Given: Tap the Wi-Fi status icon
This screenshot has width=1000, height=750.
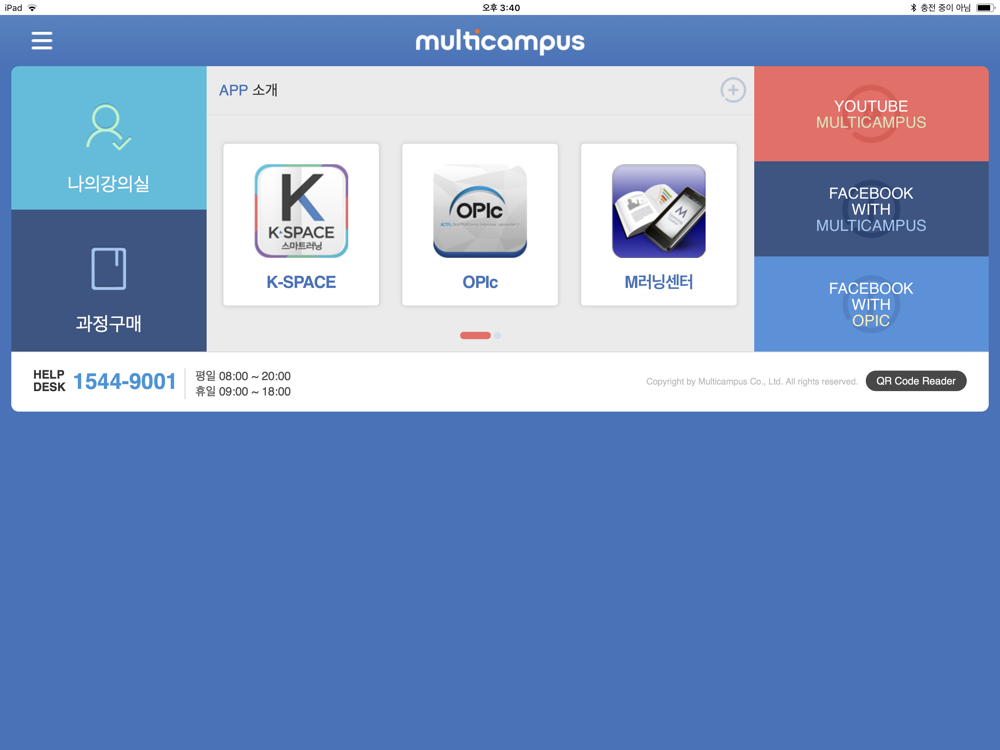Looking at the screenshot, I should coord(32,8).
